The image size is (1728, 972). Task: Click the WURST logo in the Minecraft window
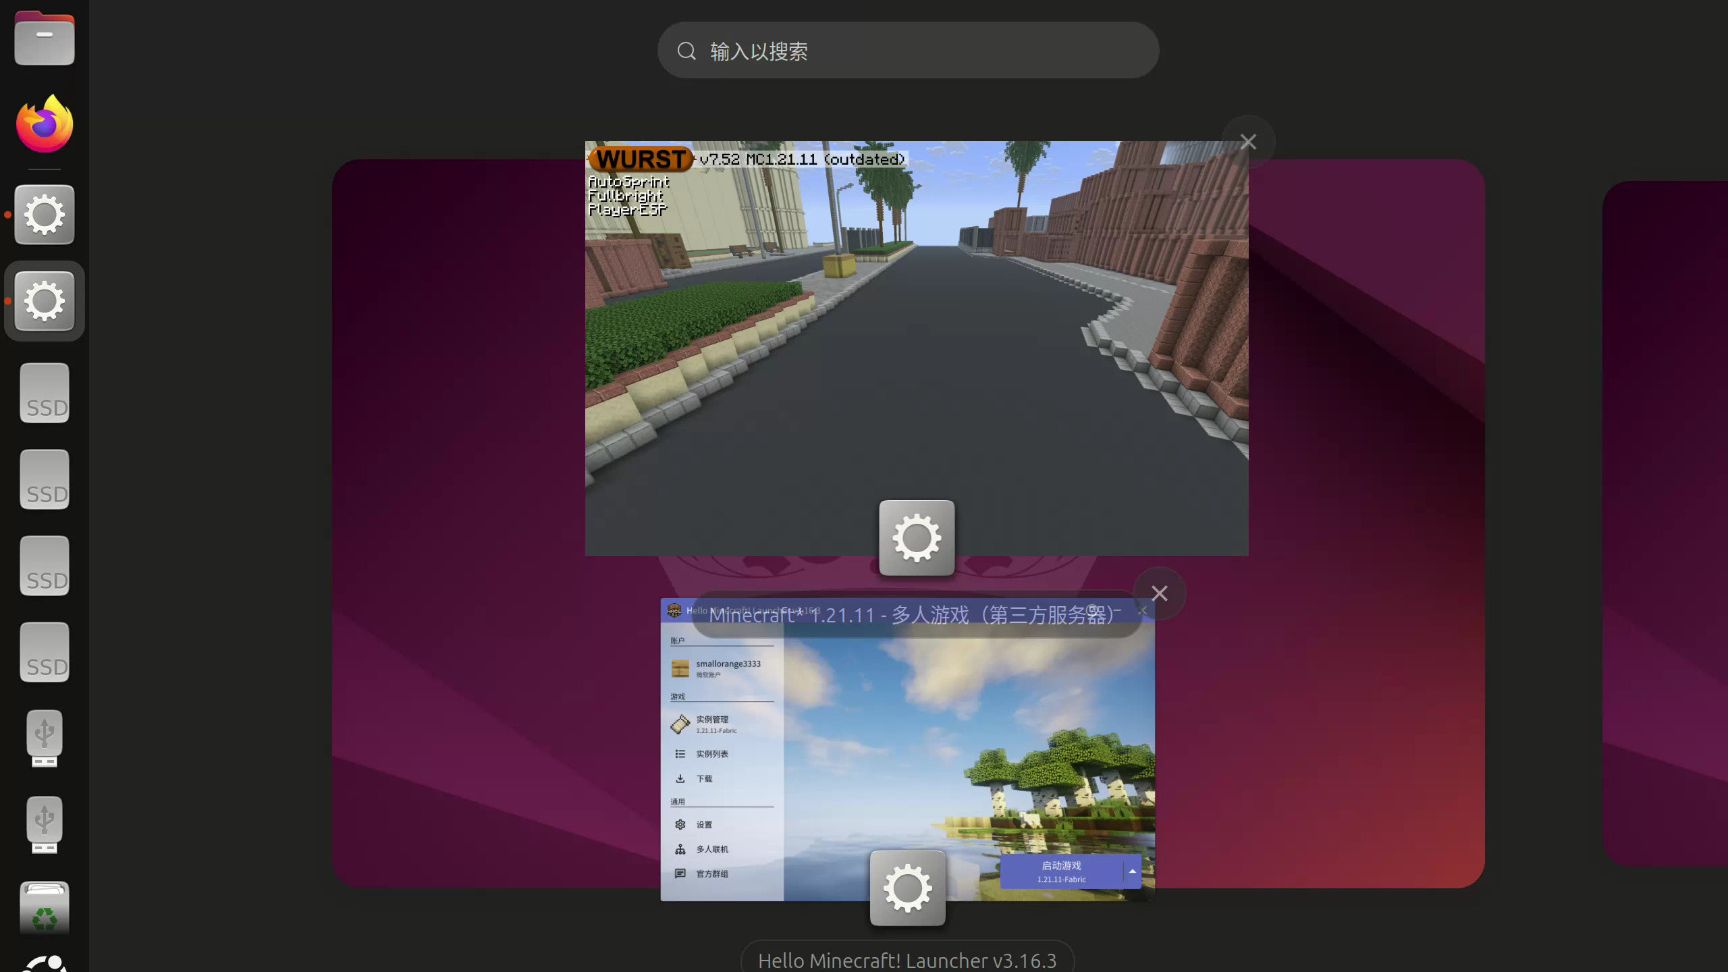click(x=641, y=159)
